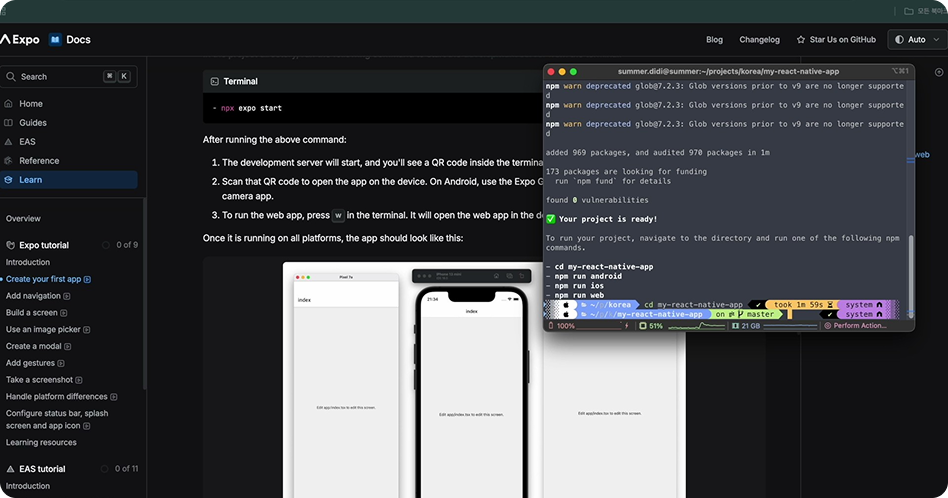Go to the Create a modal chapter
This screenshot has width=948, height=498.
(x=33, y=346)
